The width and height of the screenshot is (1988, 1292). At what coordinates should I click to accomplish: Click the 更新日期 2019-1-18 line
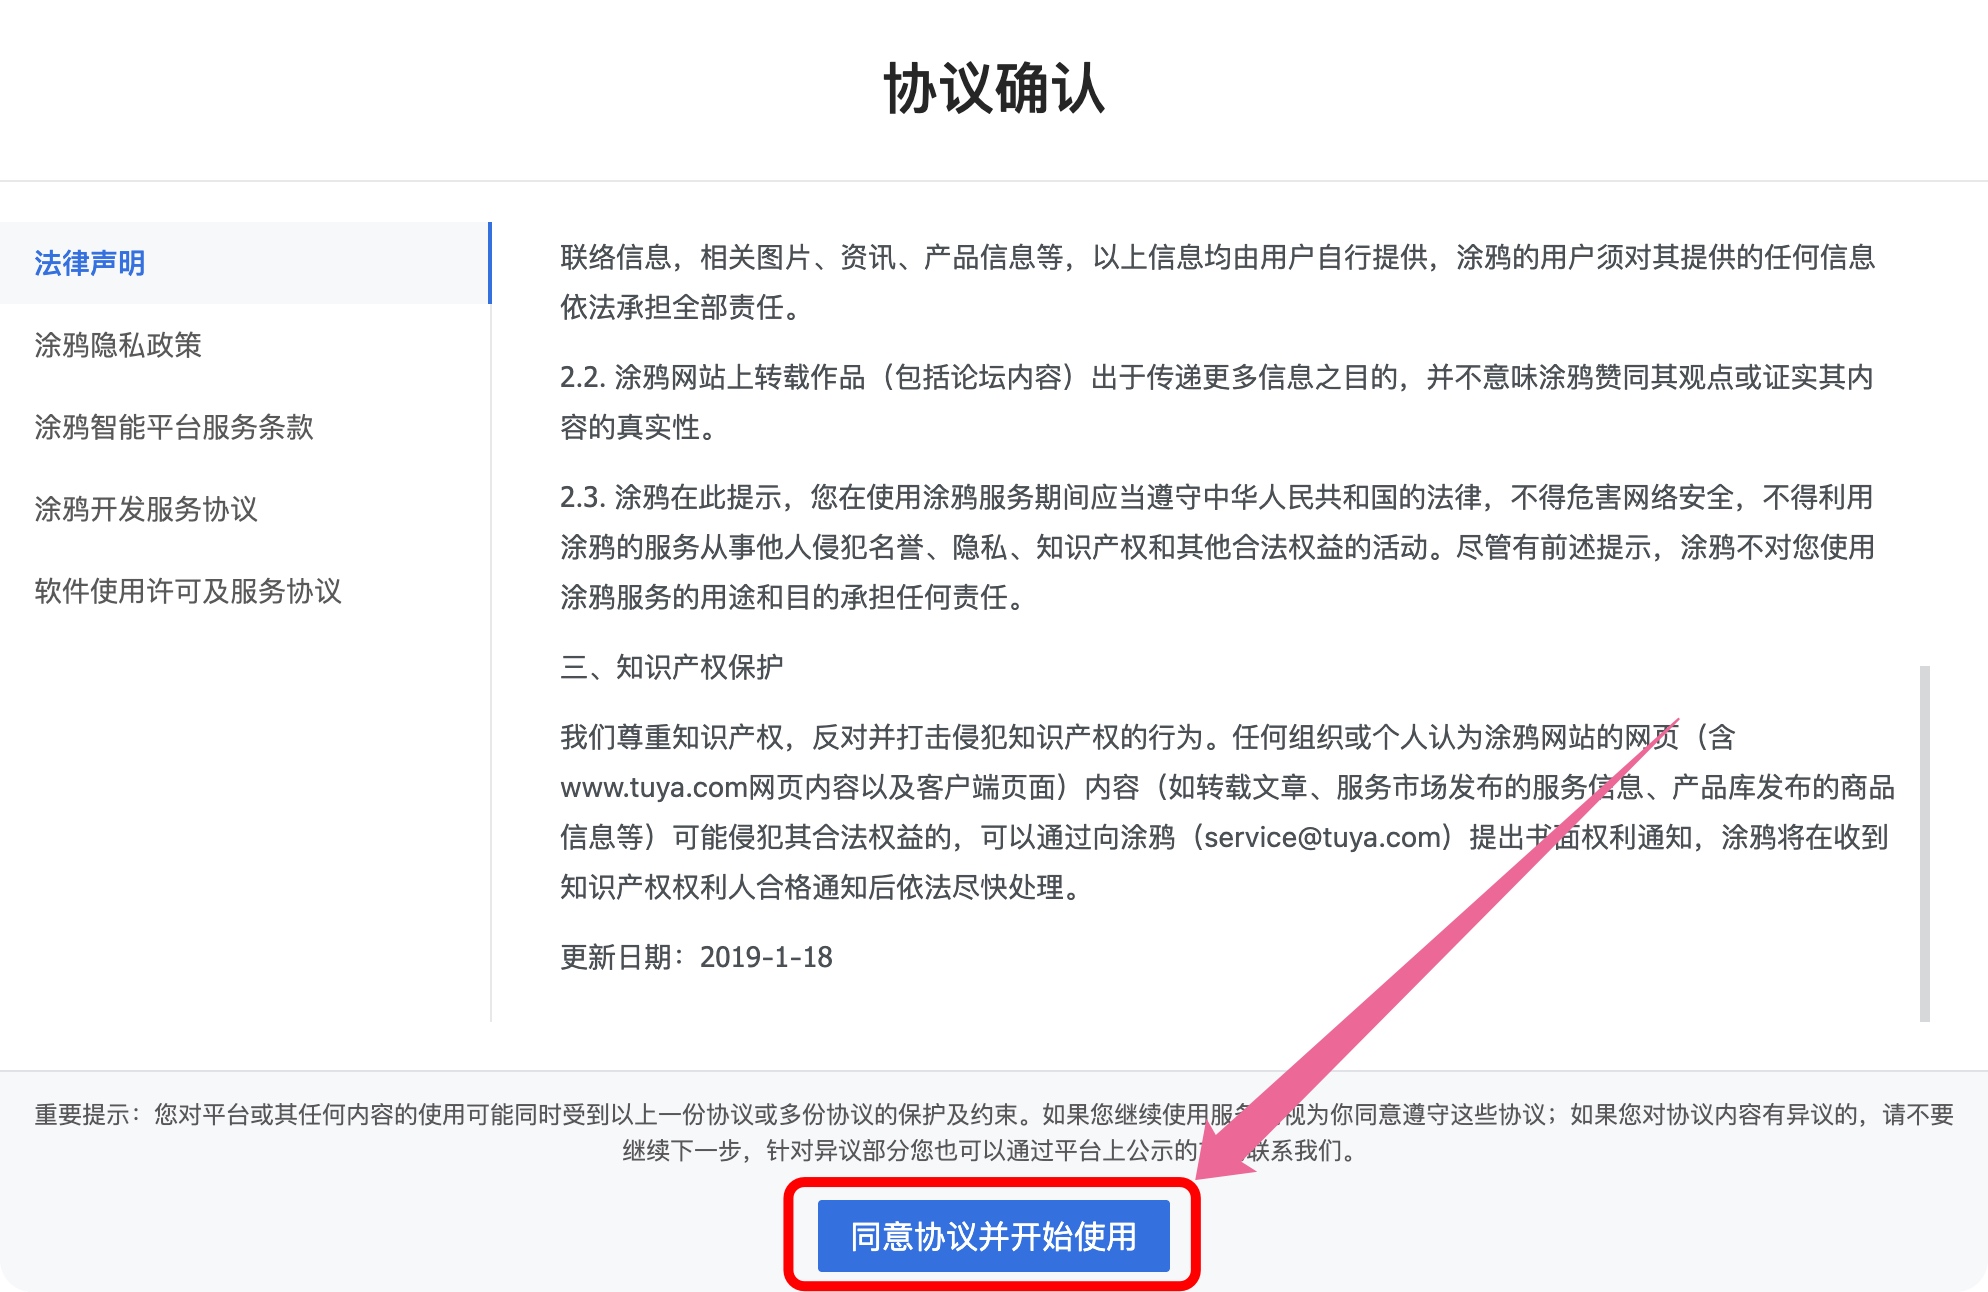(696, 957)
